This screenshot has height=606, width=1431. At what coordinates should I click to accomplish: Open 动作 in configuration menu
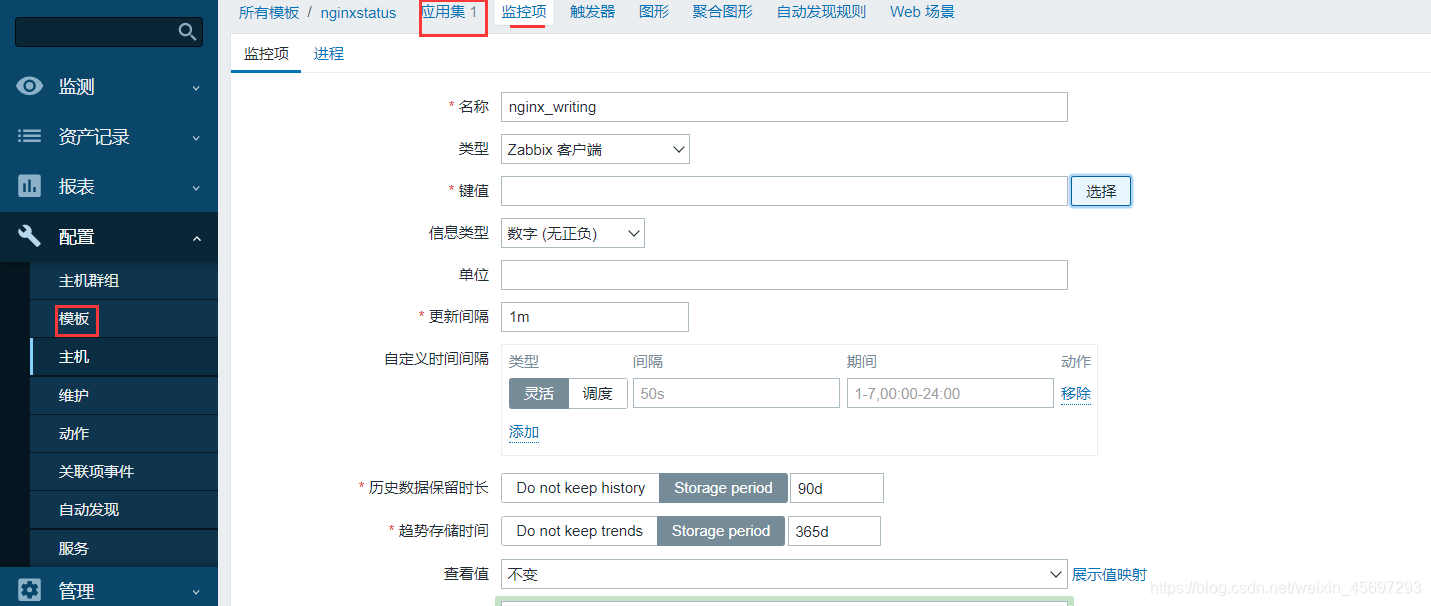[x=74, y=433]
